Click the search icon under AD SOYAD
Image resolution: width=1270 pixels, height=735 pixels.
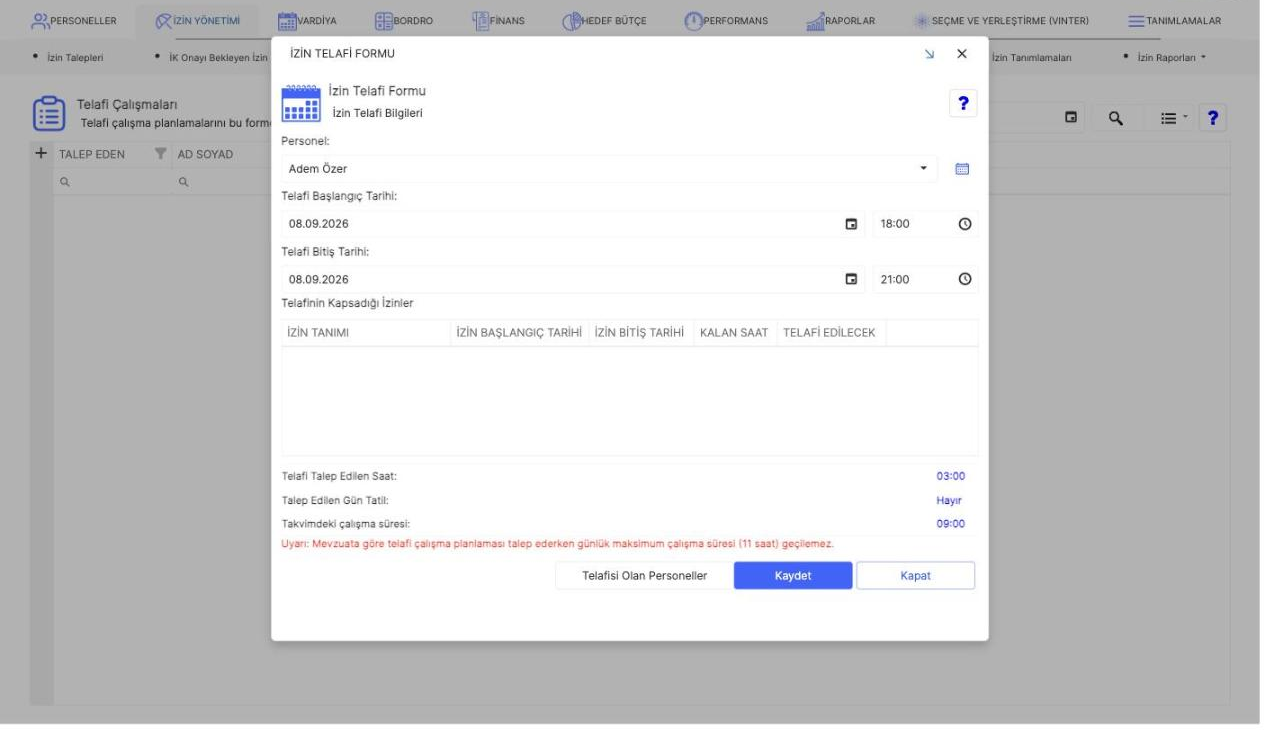(x=183, y=183)
